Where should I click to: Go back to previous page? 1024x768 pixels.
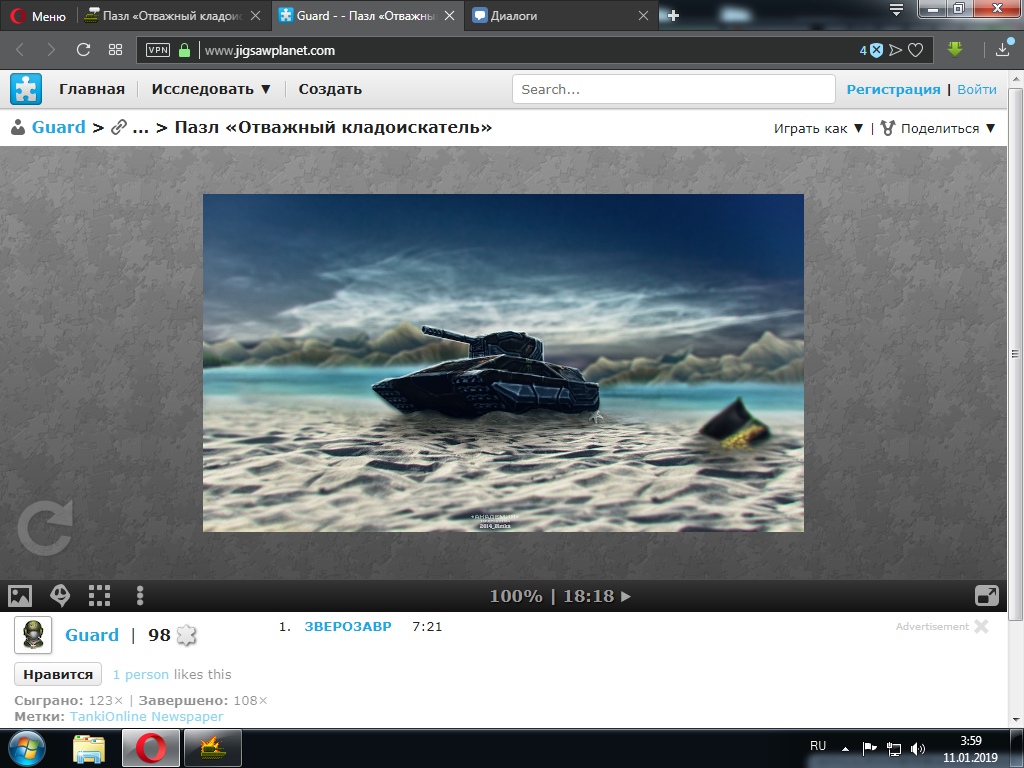(20, 50)
